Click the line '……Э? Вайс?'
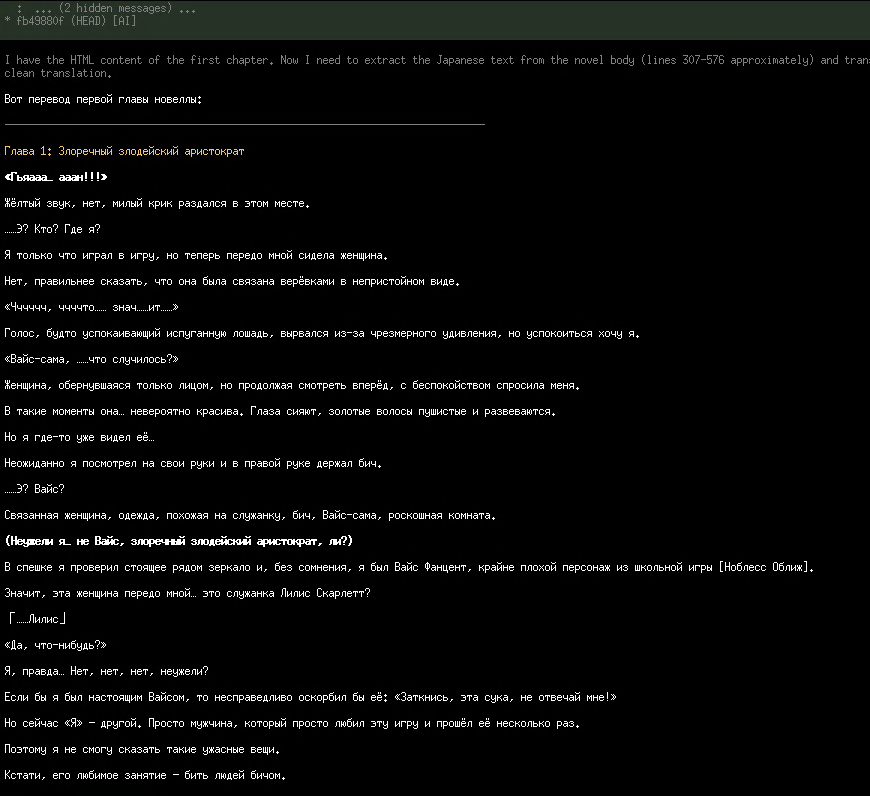 pos(34,489)
